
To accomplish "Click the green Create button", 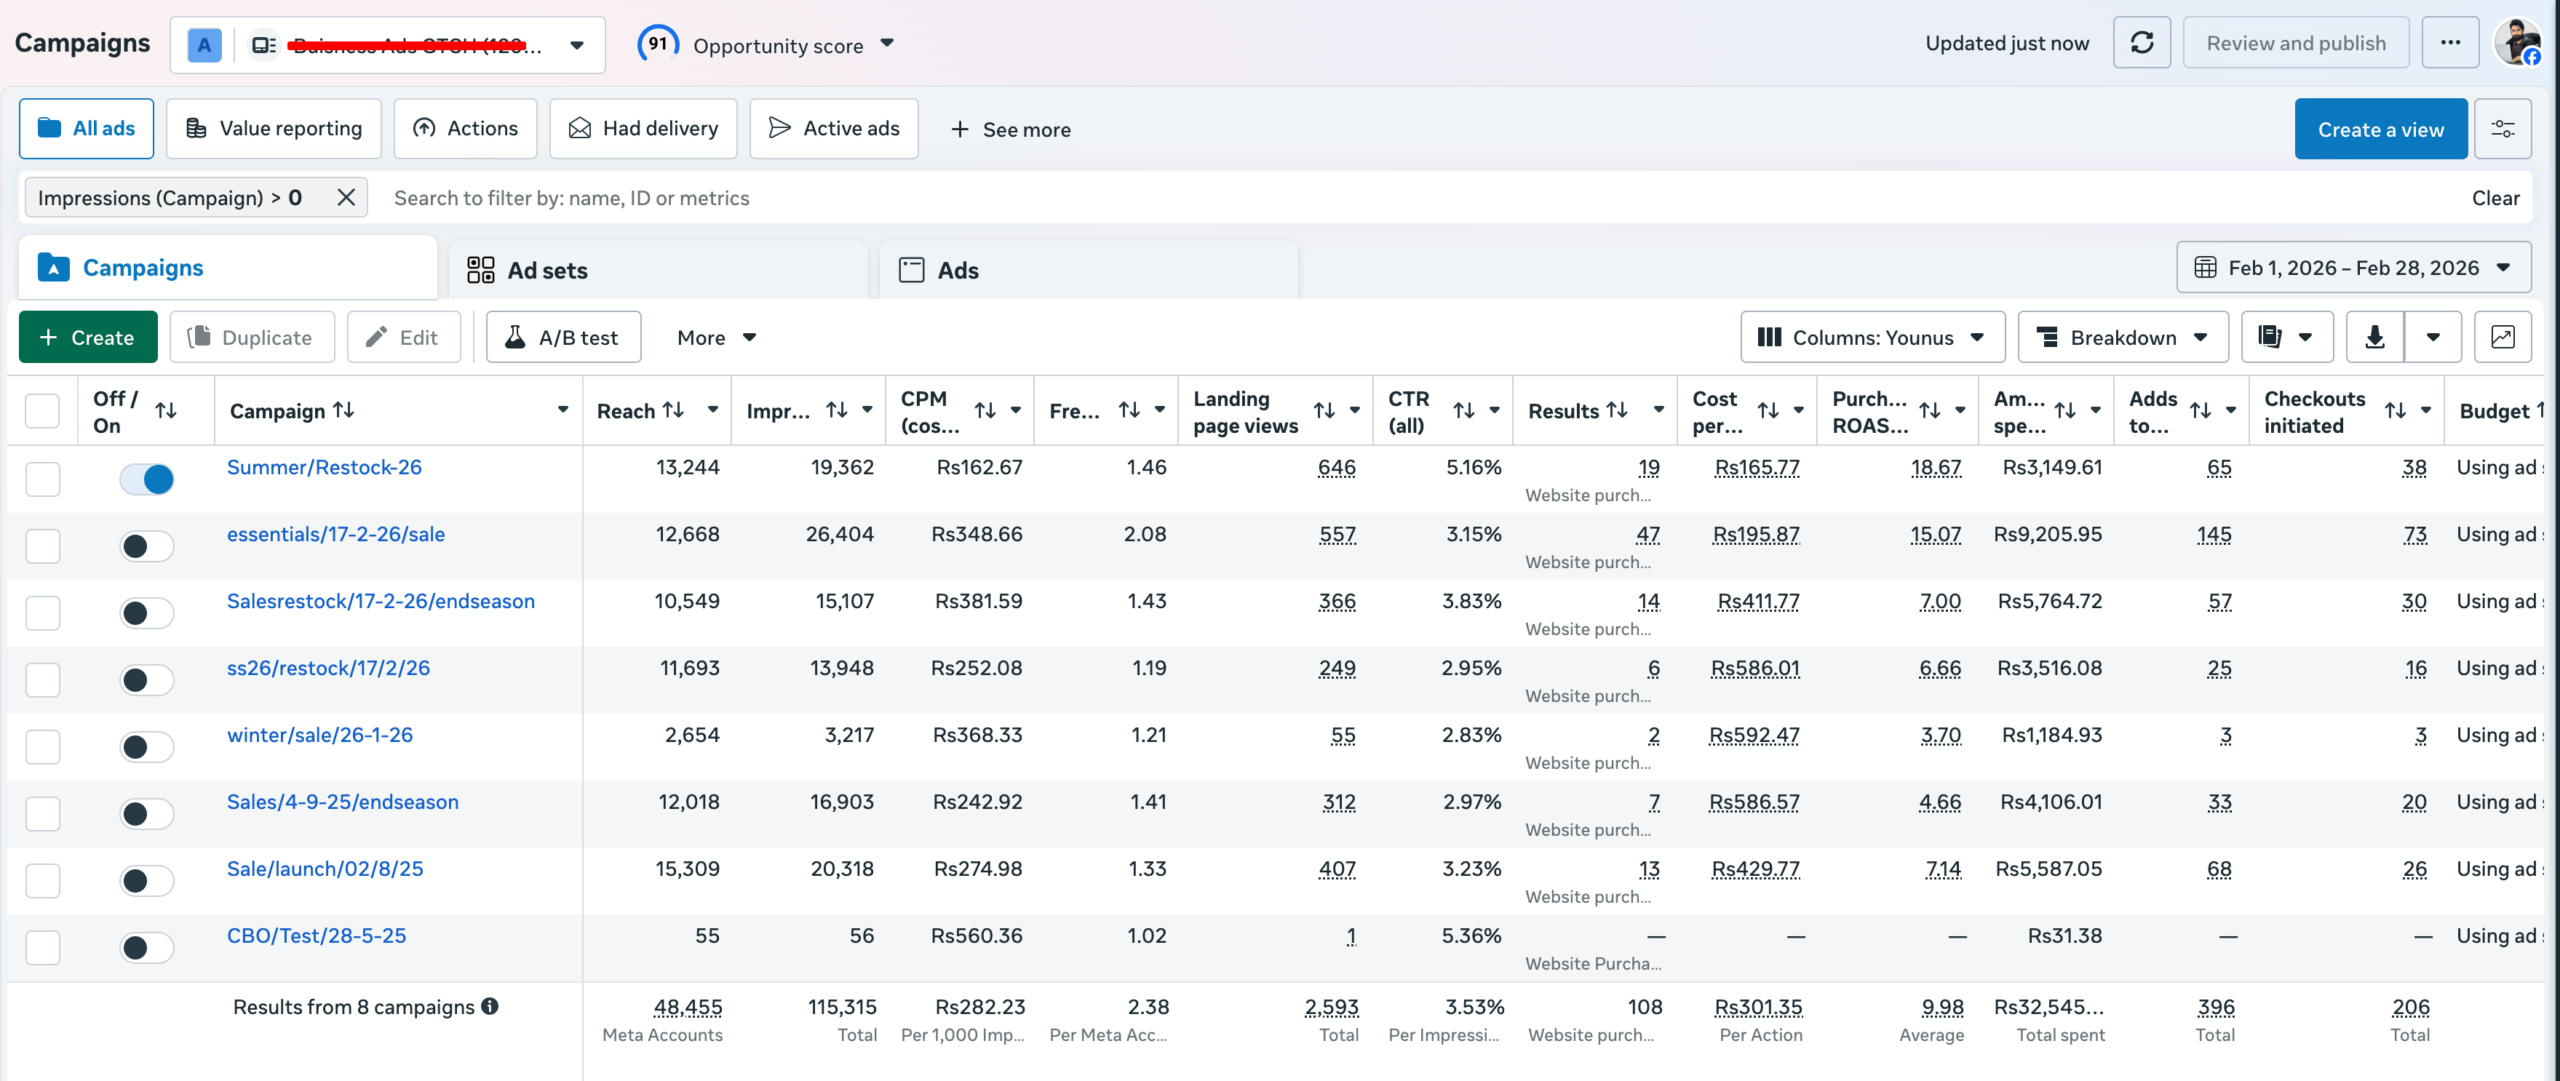I will 88,338.
